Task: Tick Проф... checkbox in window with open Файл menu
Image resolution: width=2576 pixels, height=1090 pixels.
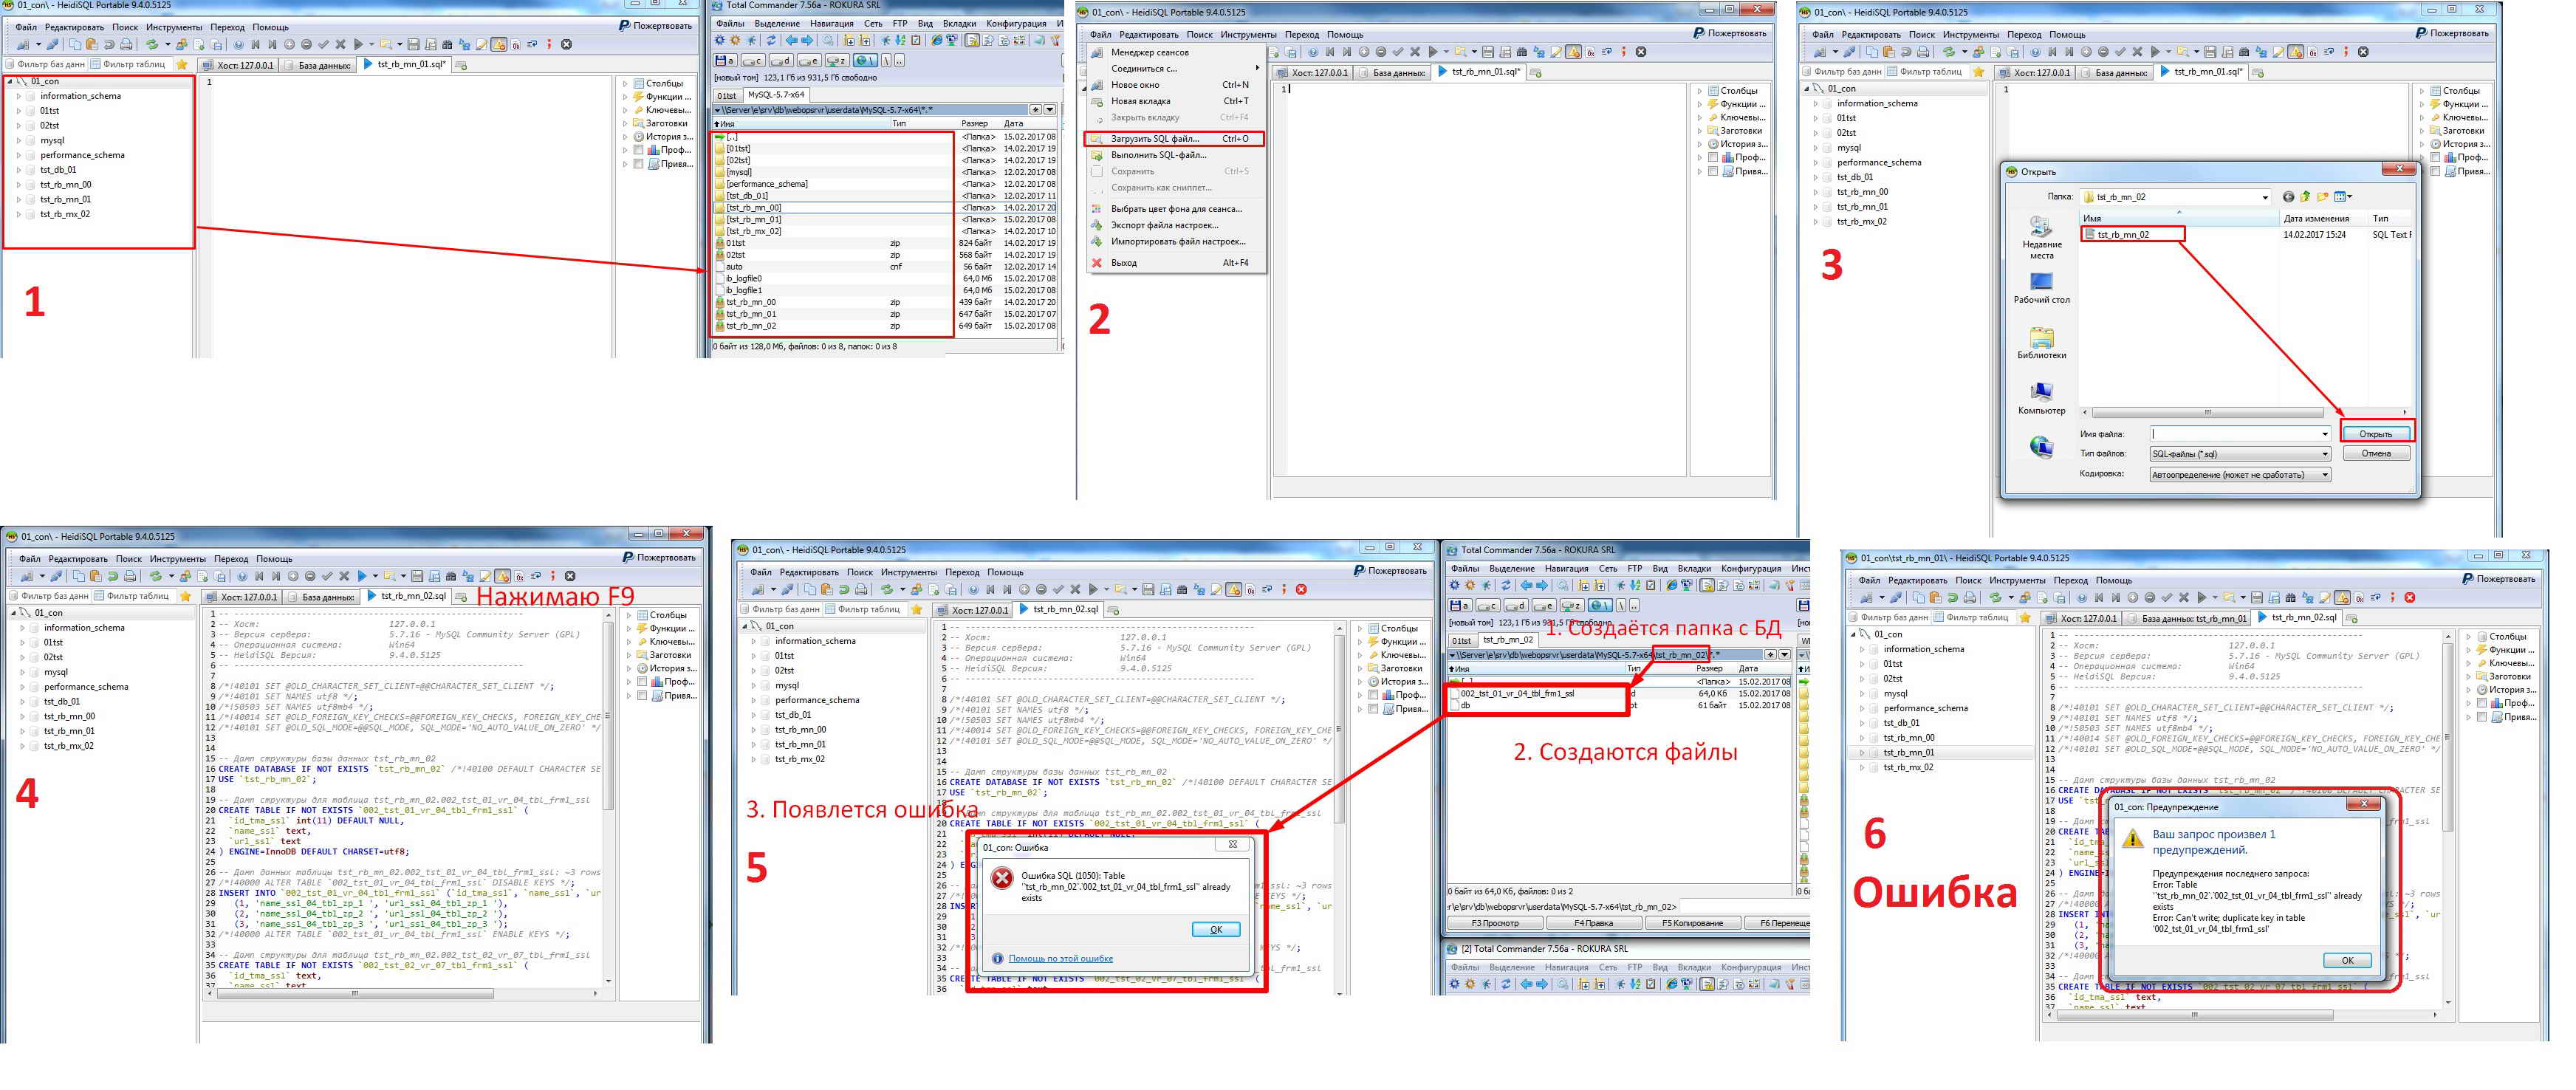Action: point(1713,158)
